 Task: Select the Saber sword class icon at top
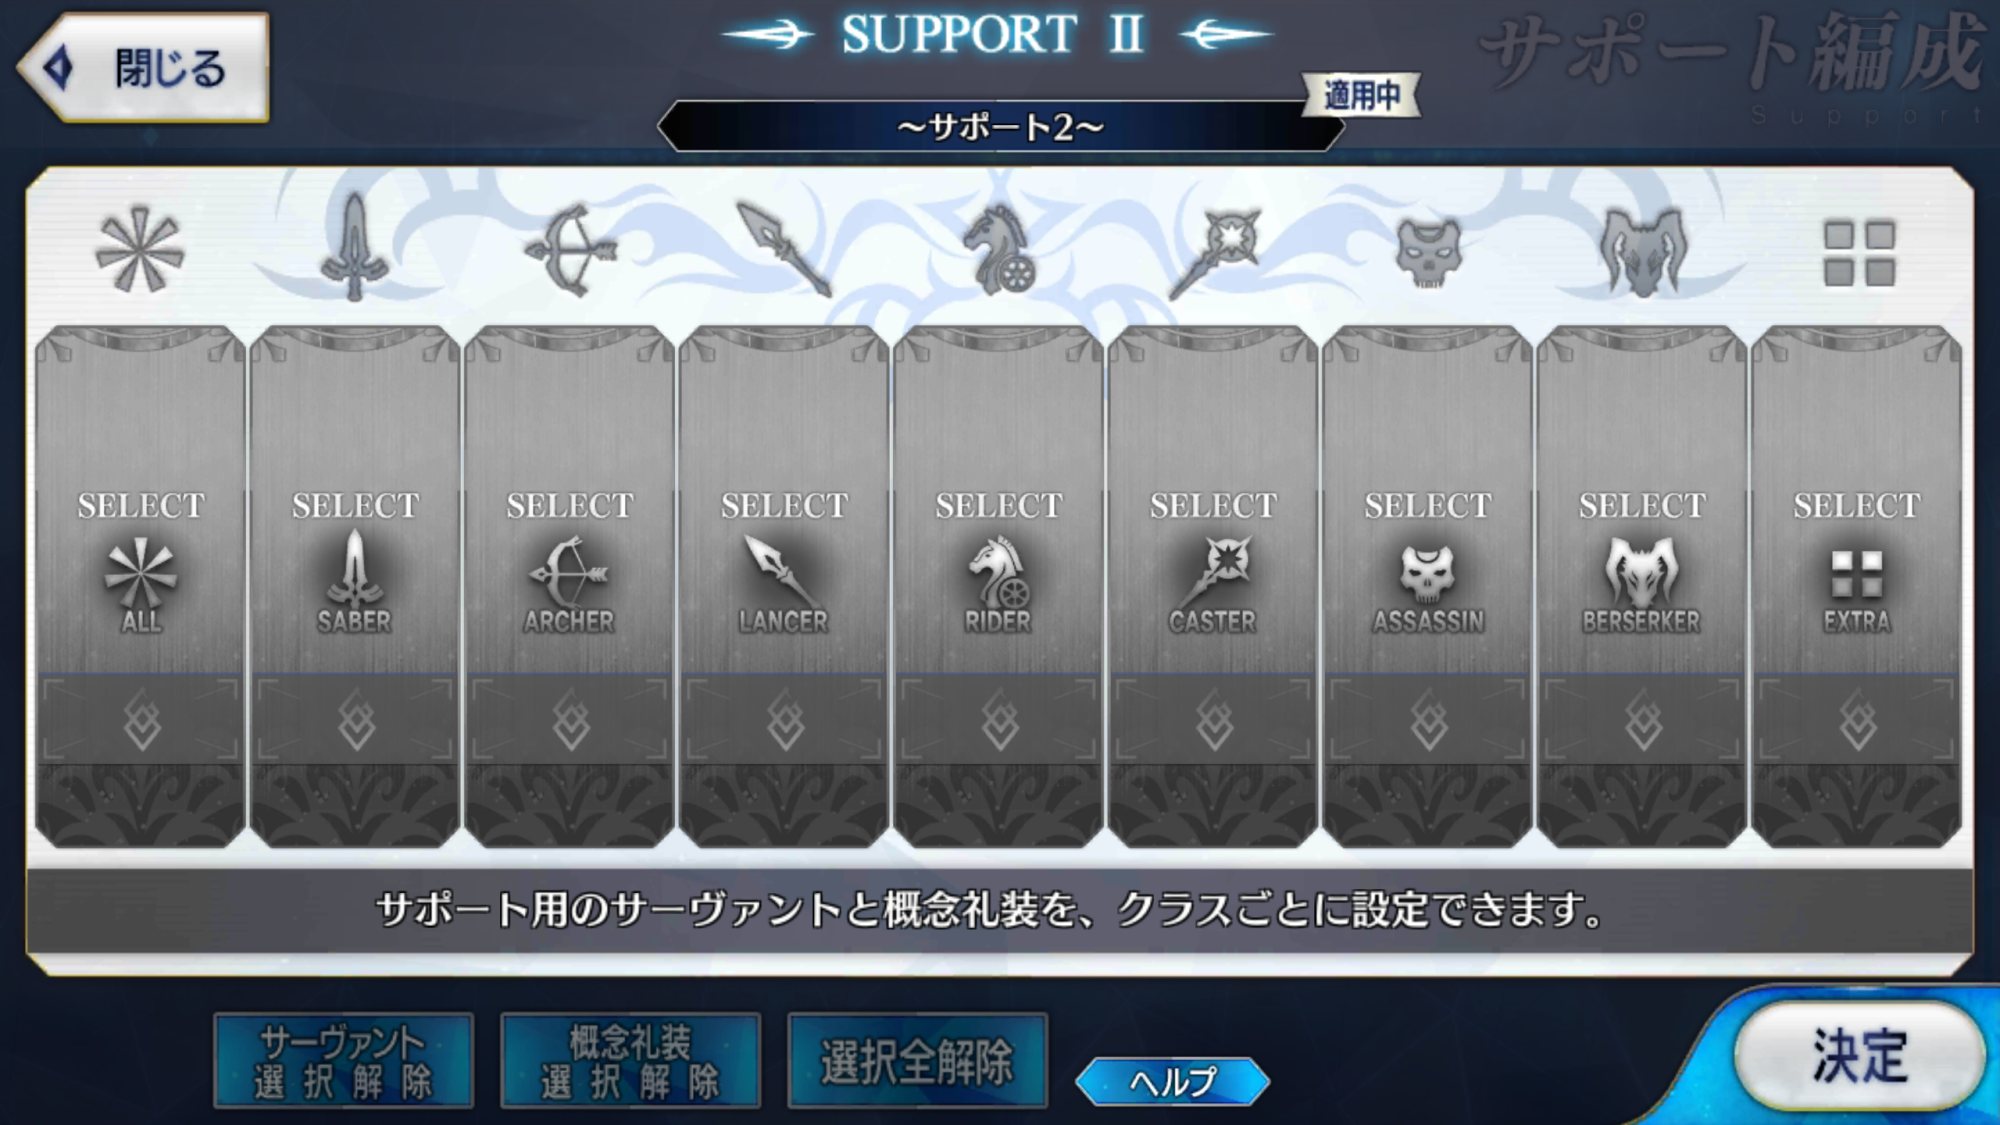354,248
